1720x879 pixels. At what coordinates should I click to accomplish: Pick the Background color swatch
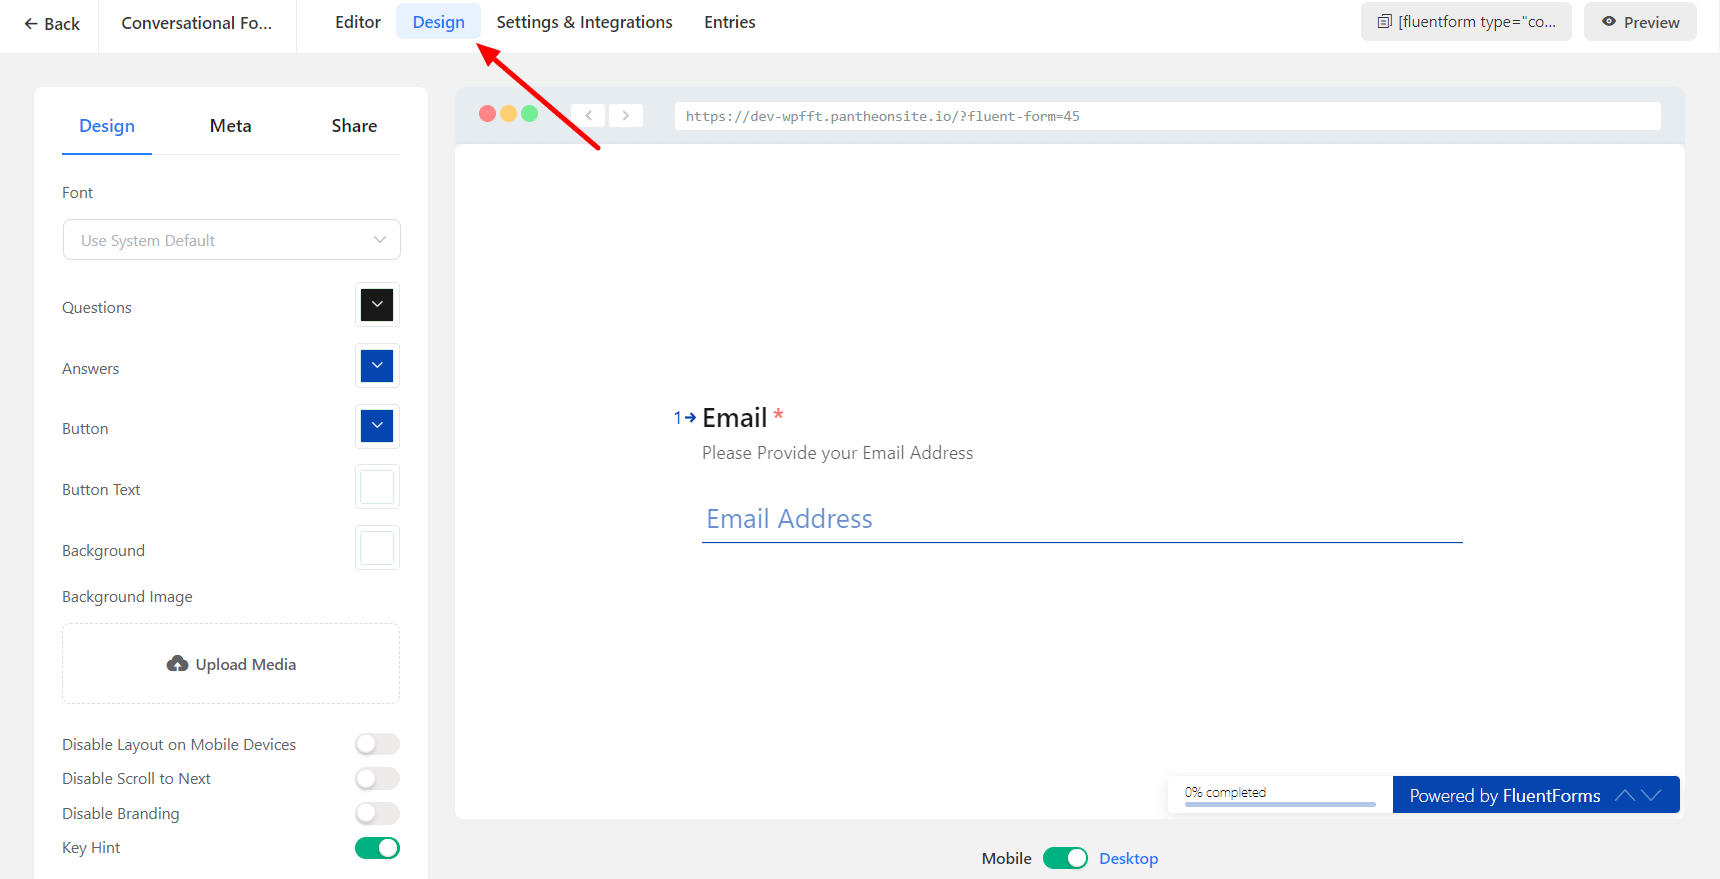pyautogui.click(x=377, y=548)
